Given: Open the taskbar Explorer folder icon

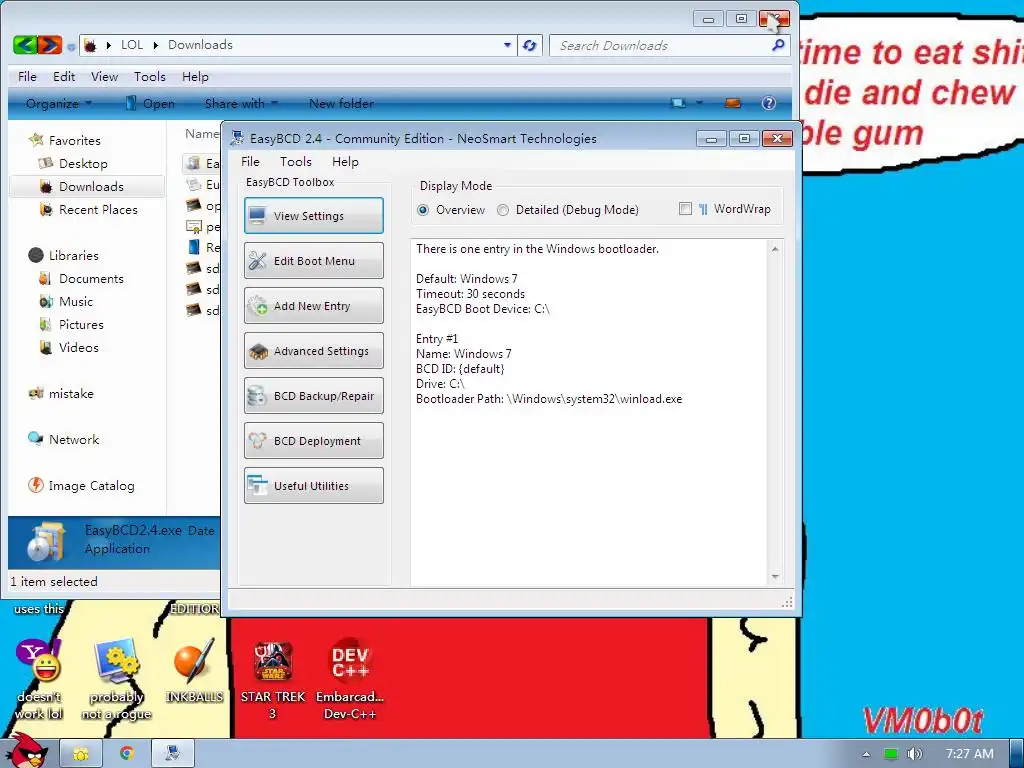Looking at the screenshot, I should tap(81, 754).
